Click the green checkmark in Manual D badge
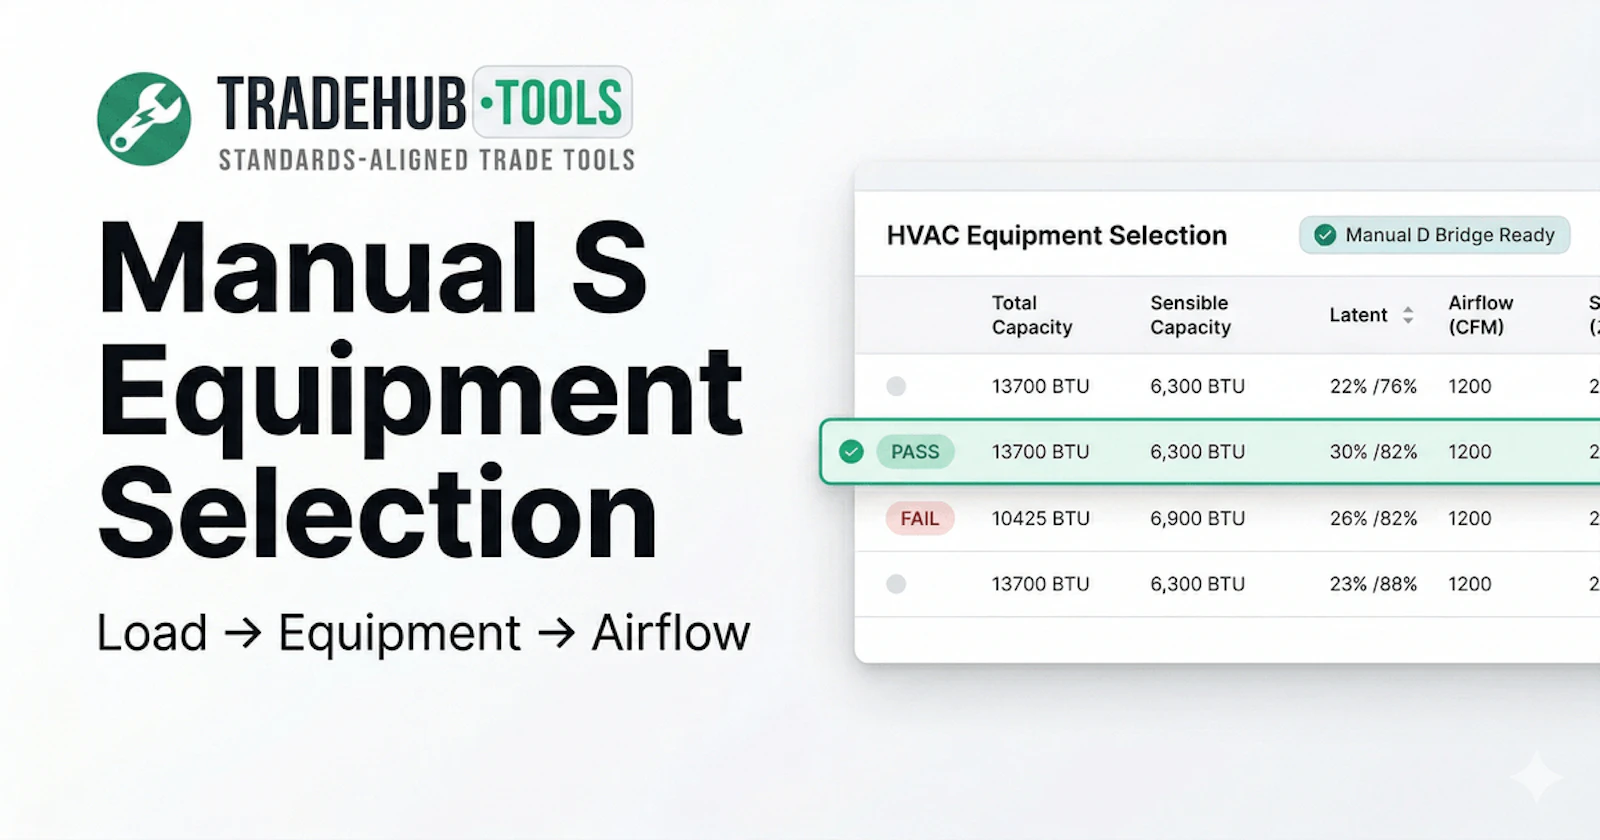 [1325, 235]
